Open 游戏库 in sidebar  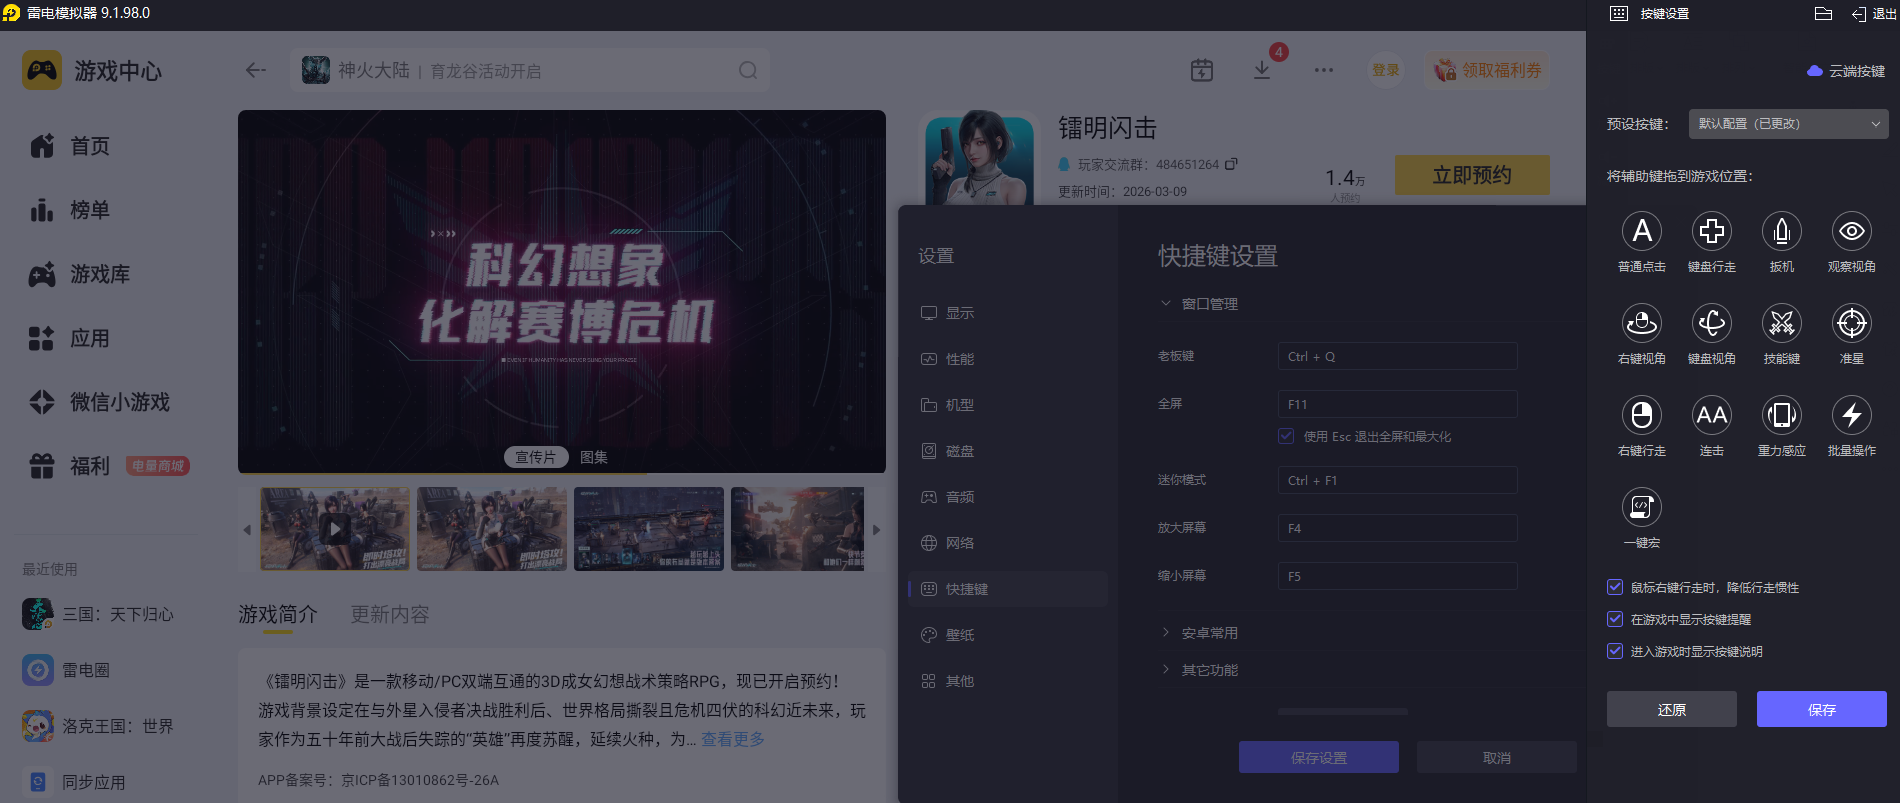click(80, 274)
